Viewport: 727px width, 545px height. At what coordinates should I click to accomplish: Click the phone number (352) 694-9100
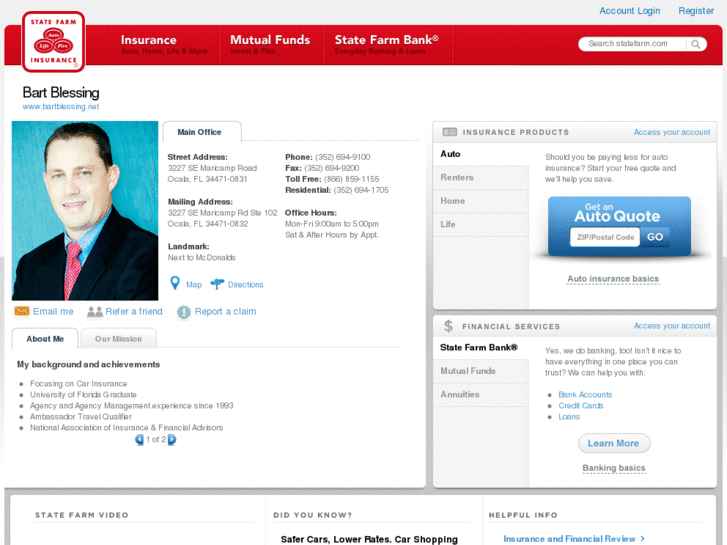pos(343,157)
